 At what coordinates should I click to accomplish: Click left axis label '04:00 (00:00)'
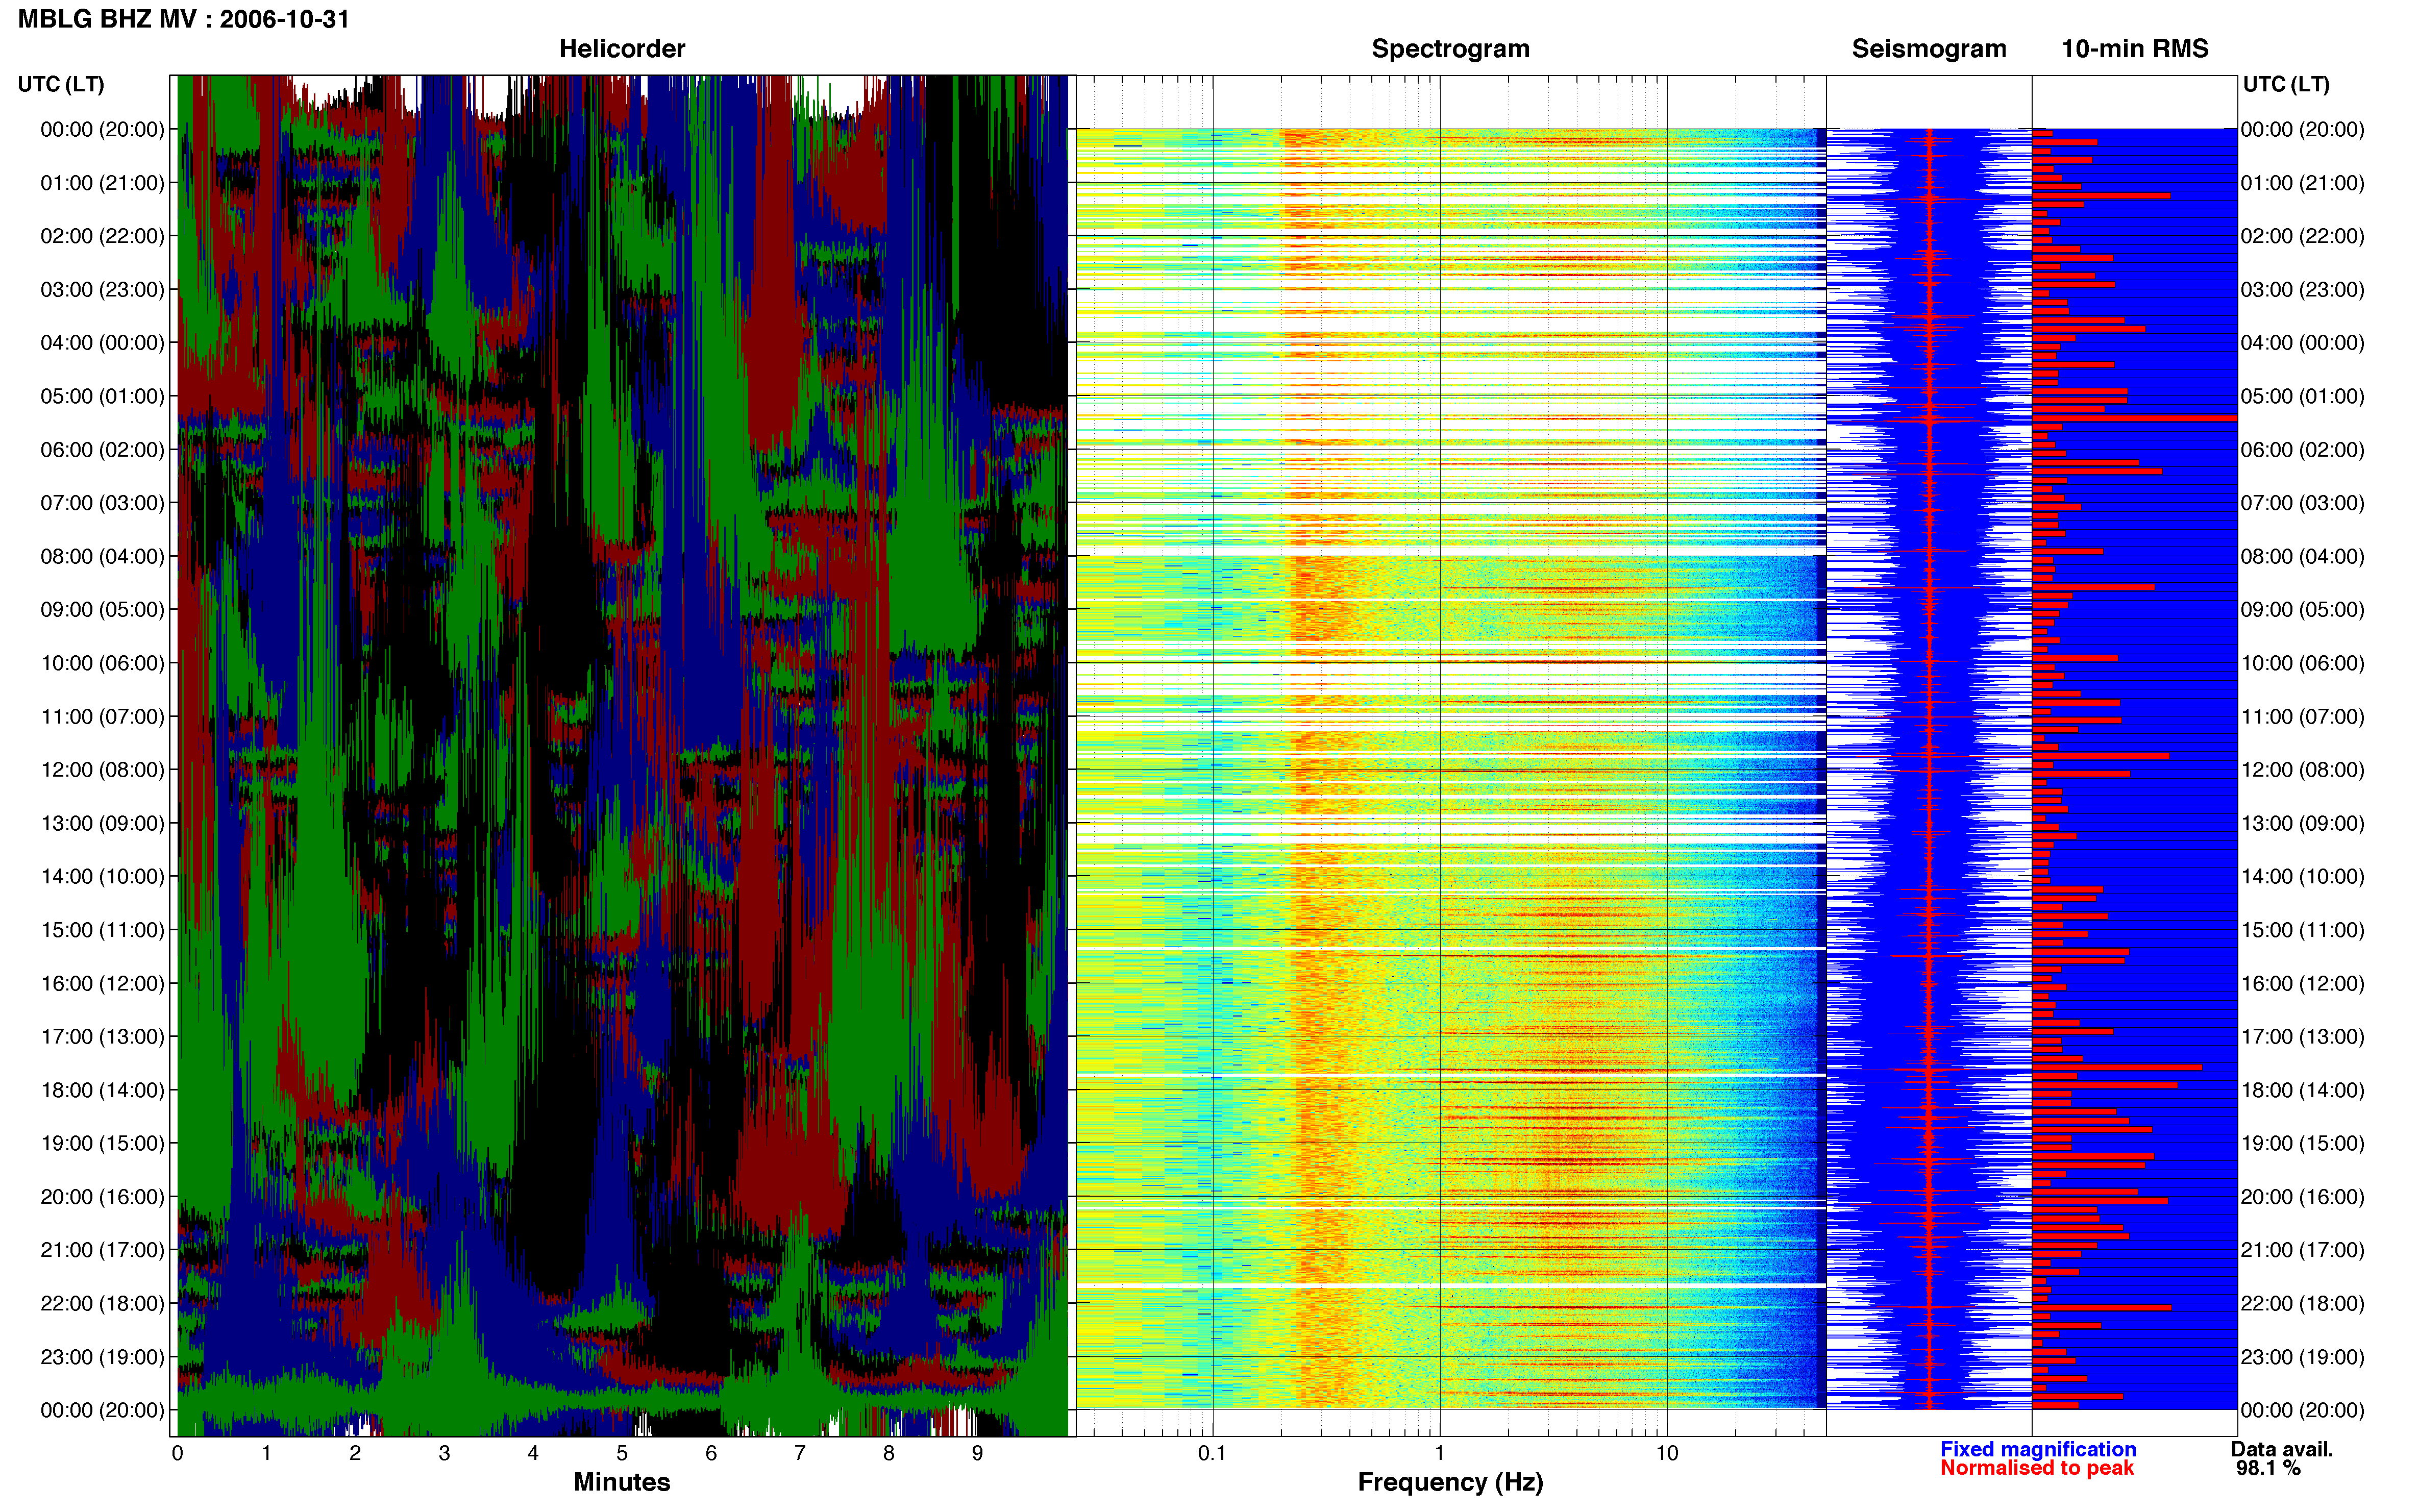(x=102, y=342)
